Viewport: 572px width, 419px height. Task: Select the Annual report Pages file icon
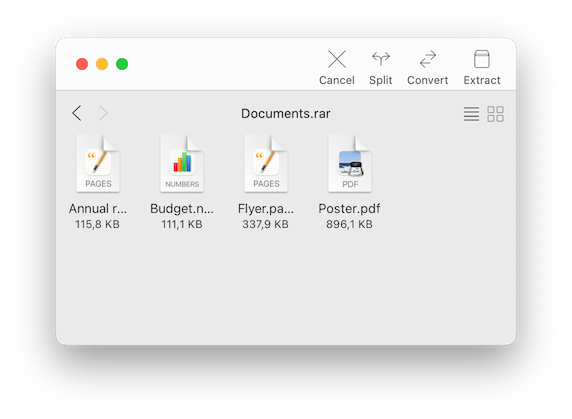tap(98, 164)
